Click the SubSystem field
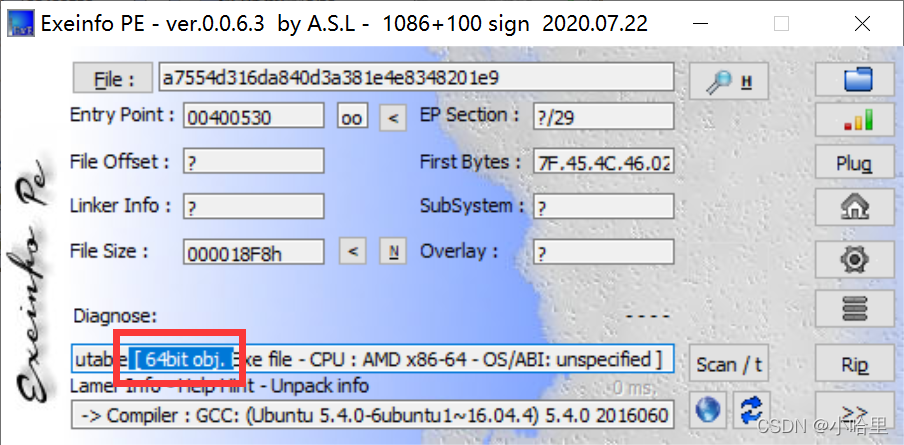Viewport: 904px width, 445px height. click(x=603, y=206)
